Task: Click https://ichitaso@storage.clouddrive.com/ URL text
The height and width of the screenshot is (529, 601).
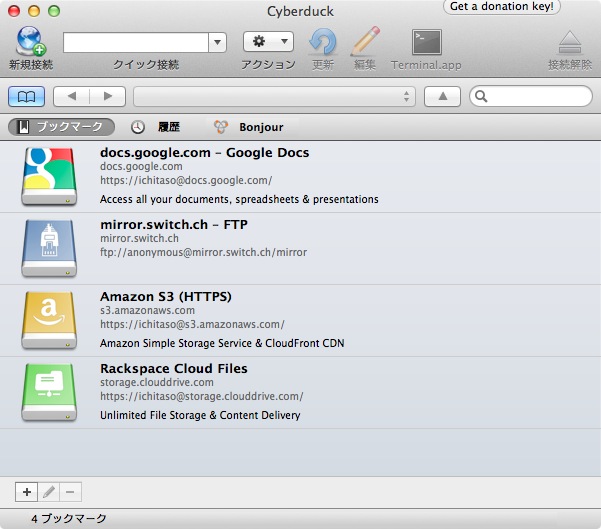Action: click(202, 396)
